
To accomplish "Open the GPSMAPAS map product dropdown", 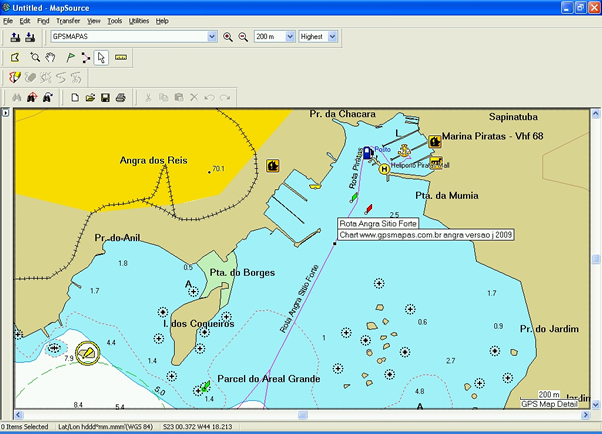I will pos(211,37).
